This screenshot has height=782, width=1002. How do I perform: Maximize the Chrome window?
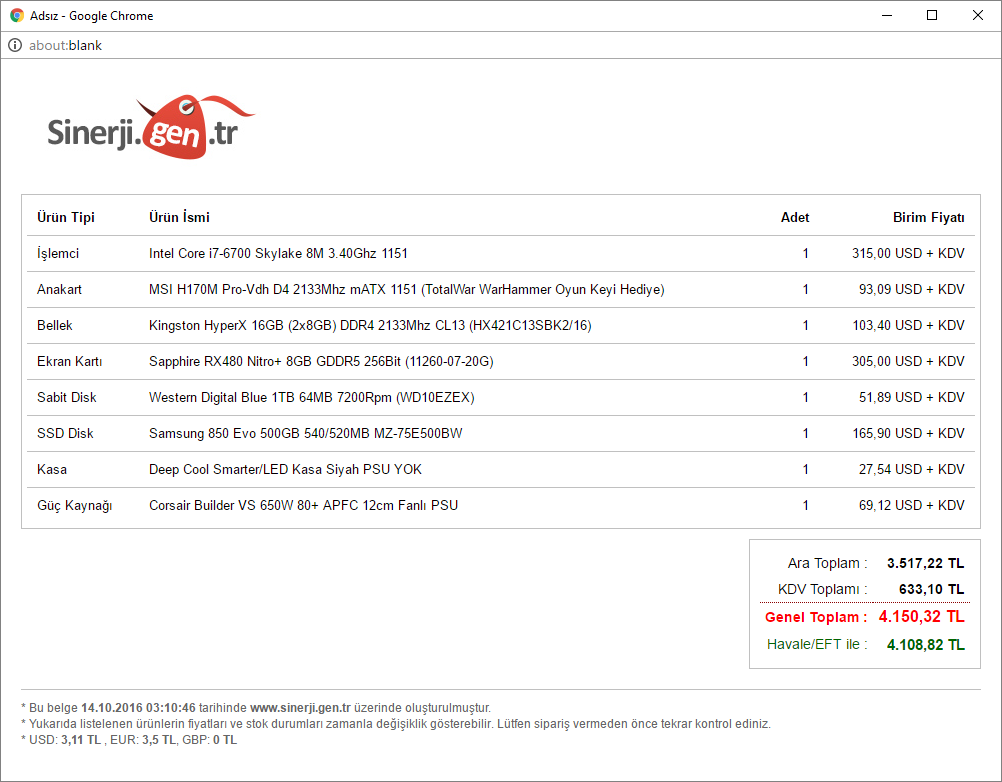click(x=932, y=15)
